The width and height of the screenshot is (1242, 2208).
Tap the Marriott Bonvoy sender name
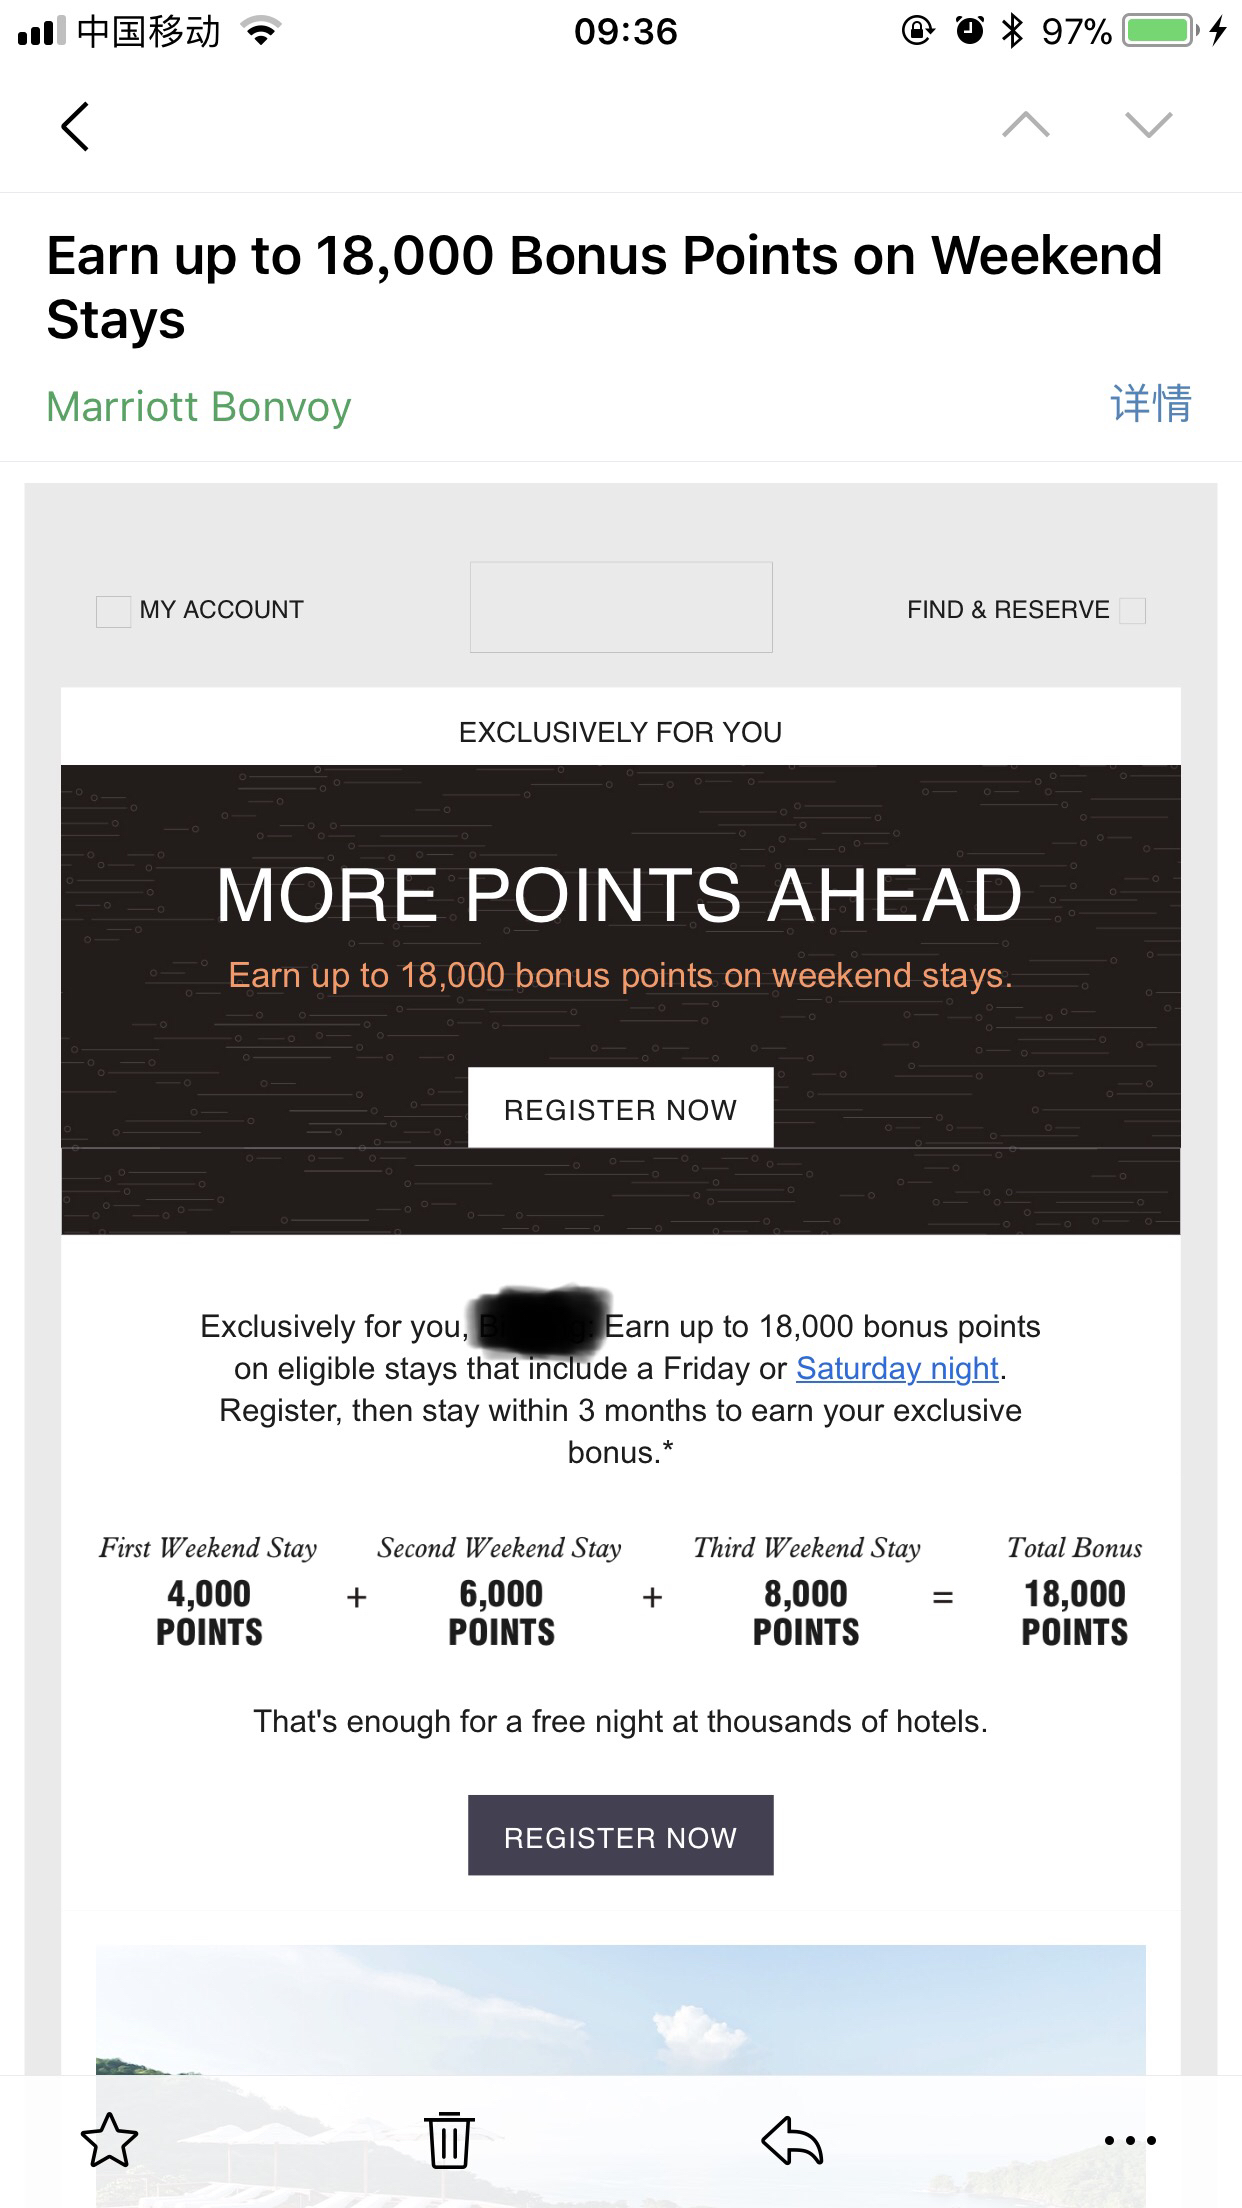coord(199,406)
